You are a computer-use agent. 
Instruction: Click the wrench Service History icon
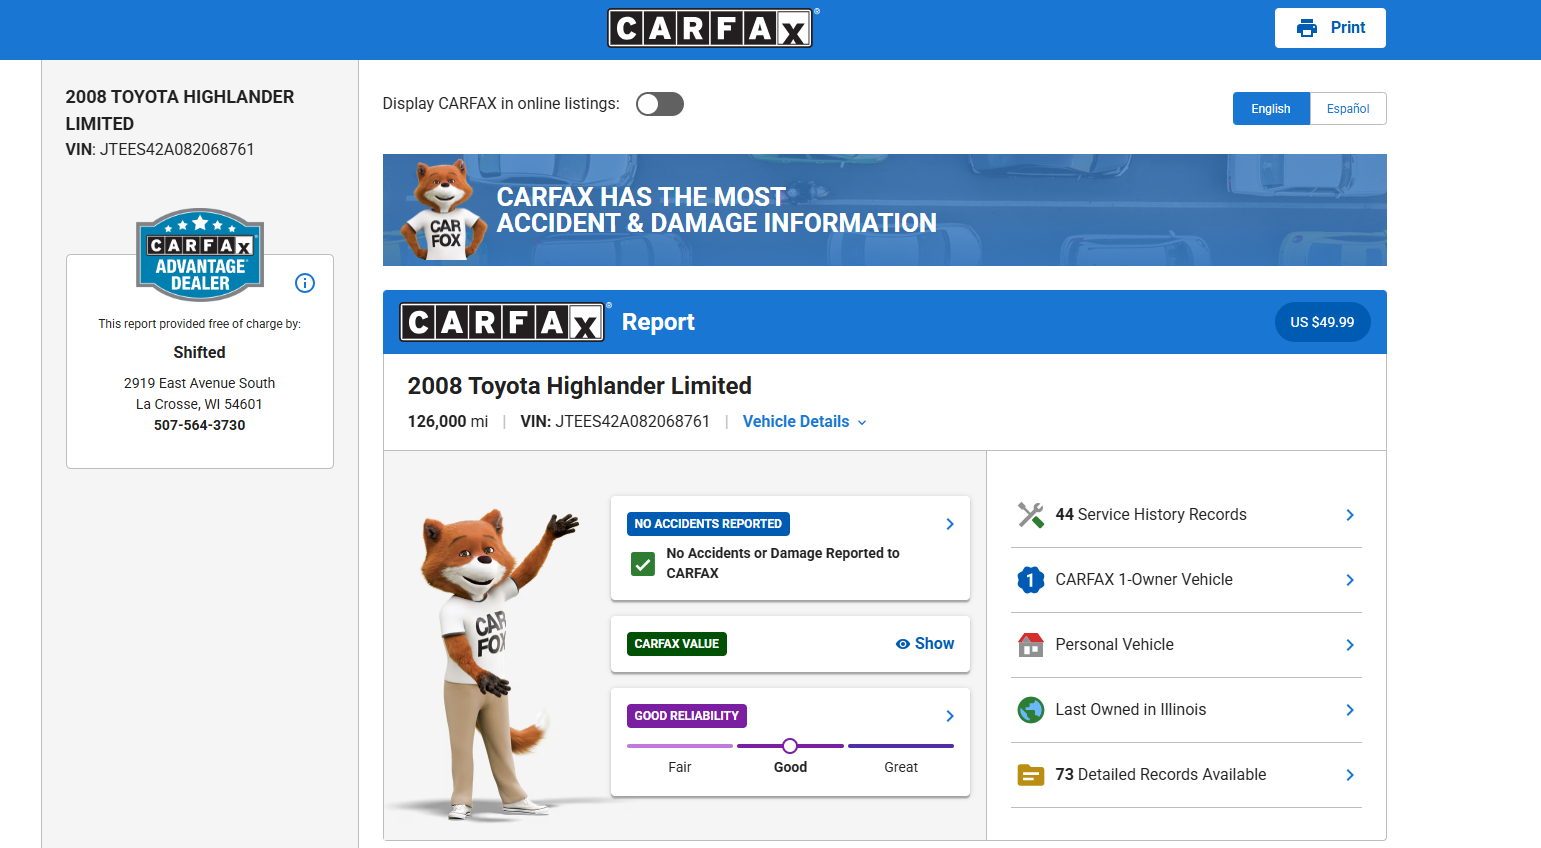1031,515
